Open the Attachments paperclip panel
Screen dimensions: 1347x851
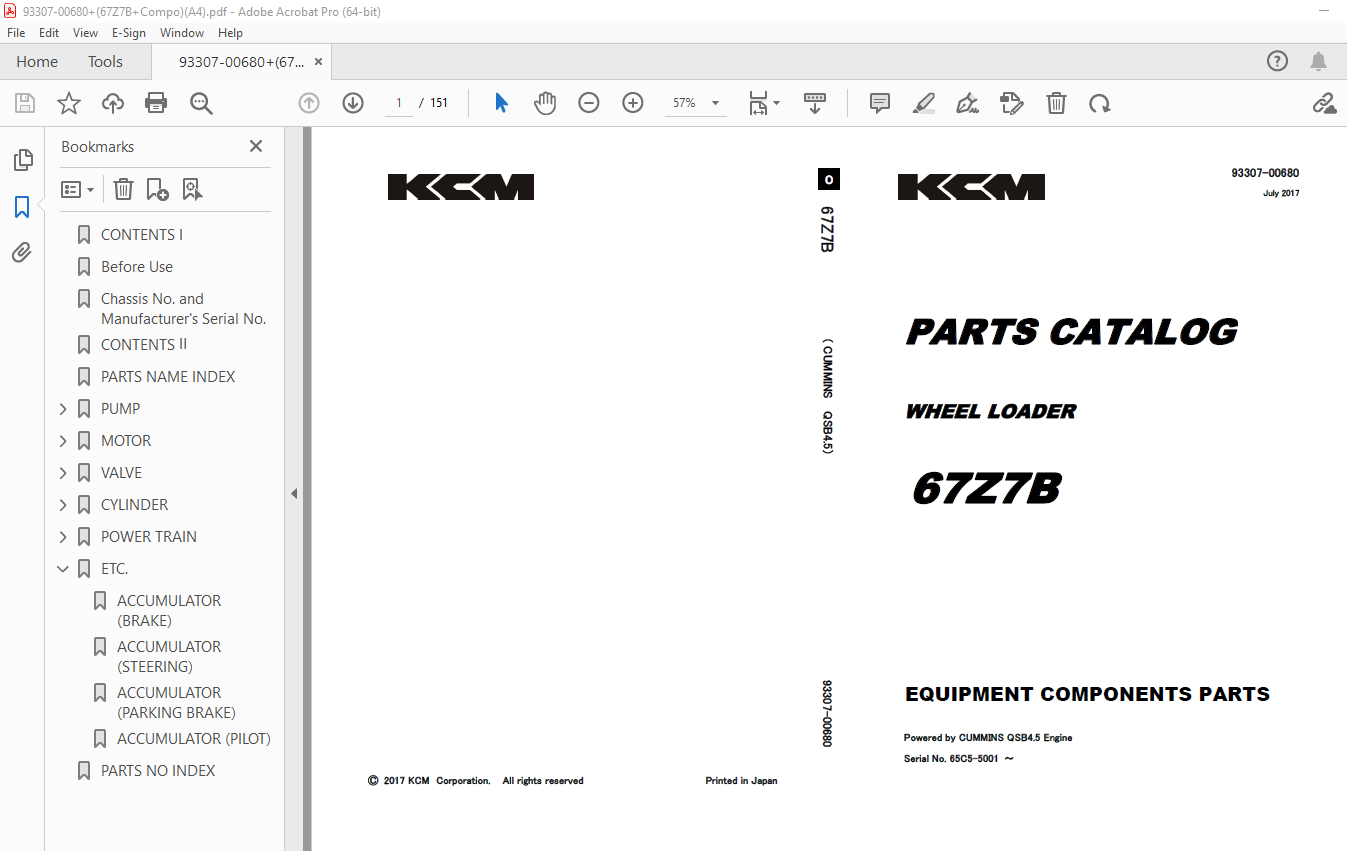[x=22, y=253]
